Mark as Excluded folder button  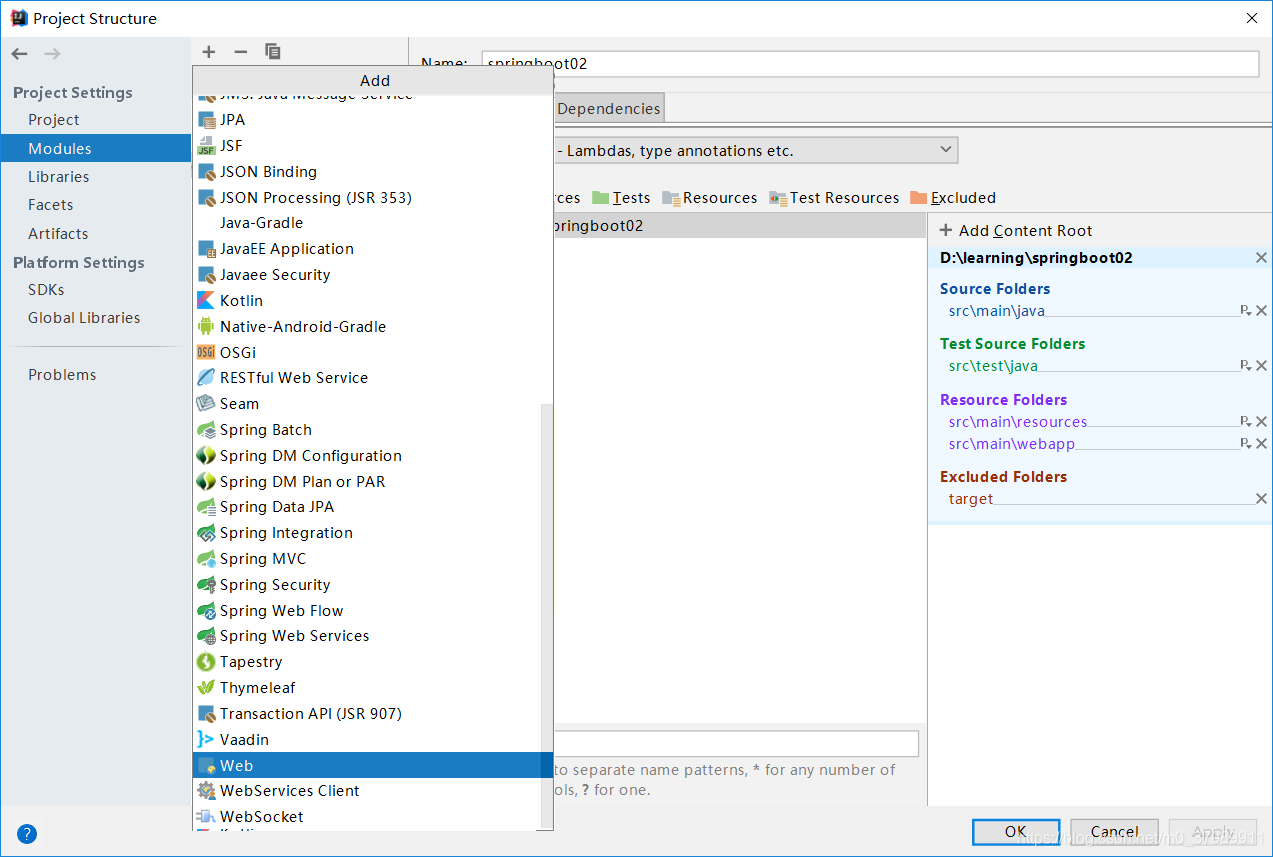(953, 198)
